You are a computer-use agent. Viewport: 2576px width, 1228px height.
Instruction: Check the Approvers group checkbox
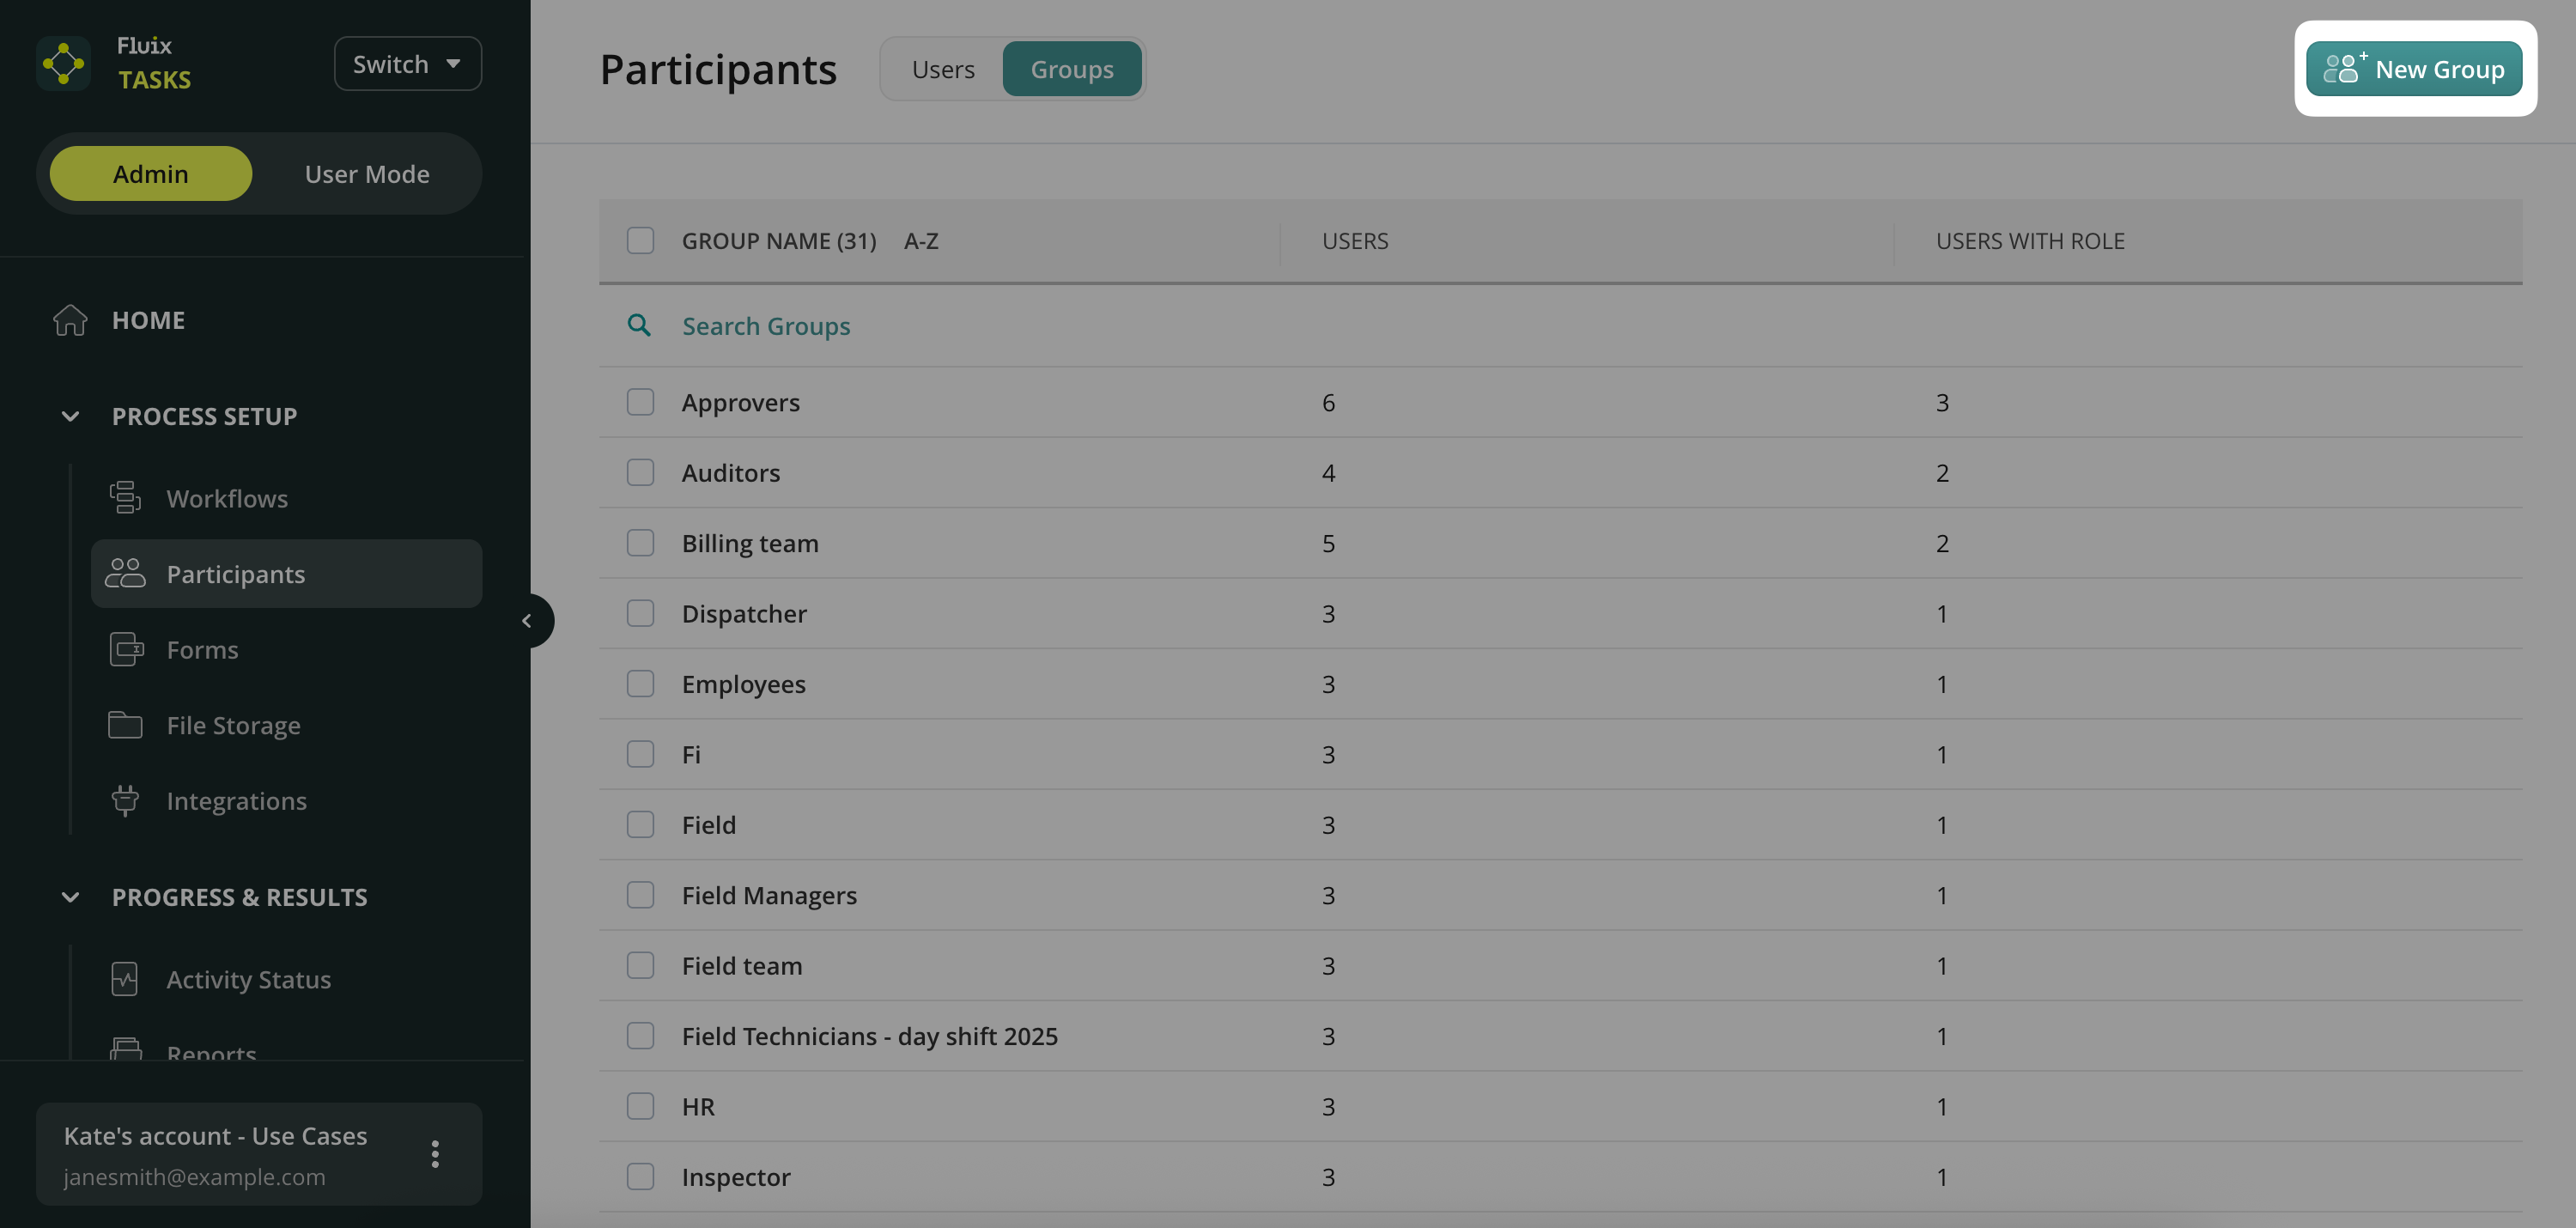coord(640,402)
